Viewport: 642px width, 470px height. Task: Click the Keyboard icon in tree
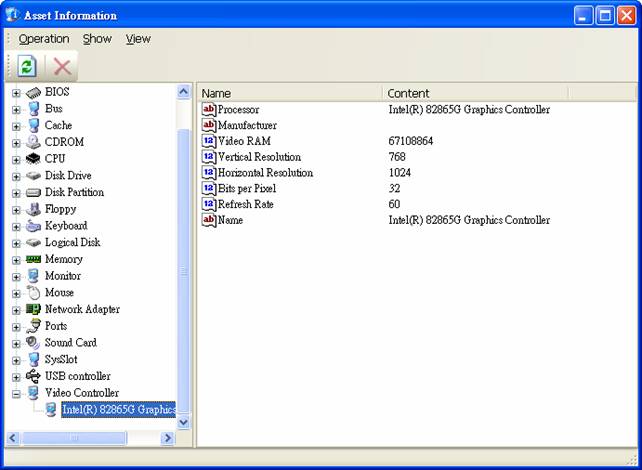34,226
